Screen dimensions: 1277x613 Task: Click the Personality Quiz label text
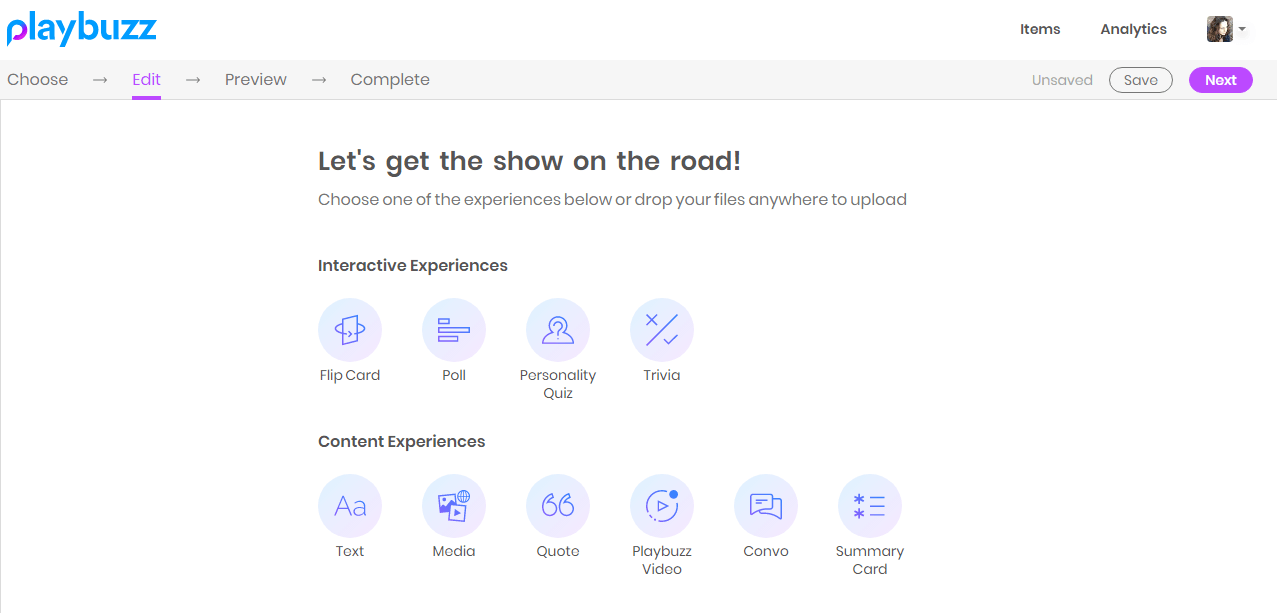pos(558,384)
